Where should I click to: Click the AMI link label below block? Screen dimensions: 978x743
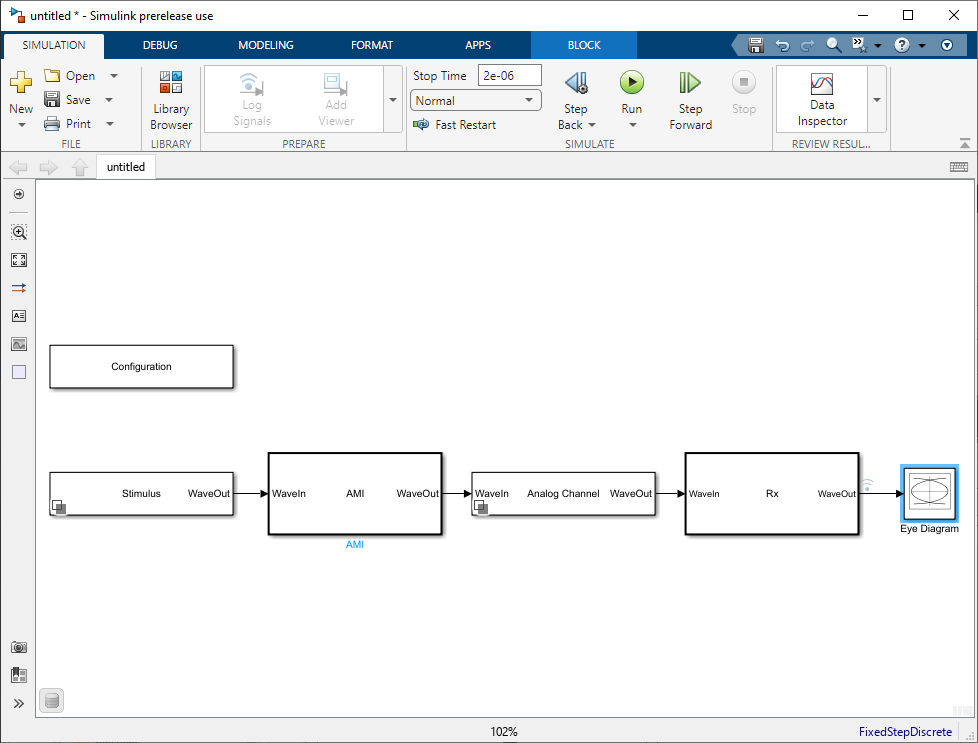click(x=355, y=545)
